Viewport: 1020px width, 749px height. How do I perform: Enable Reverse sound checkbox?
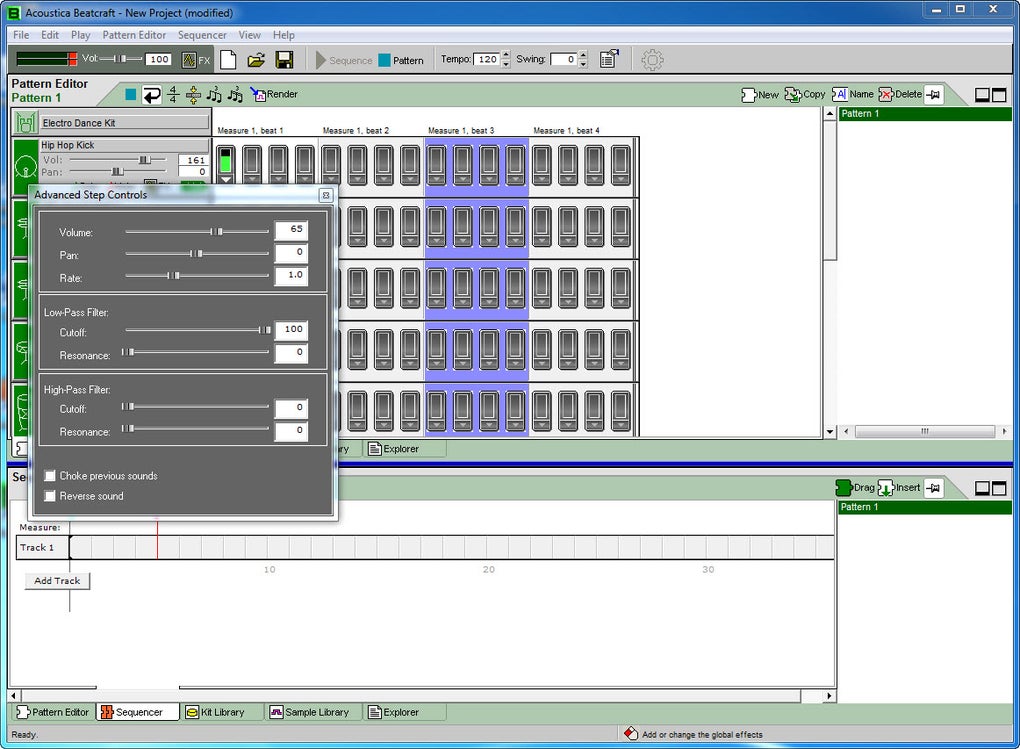(50, 496)
